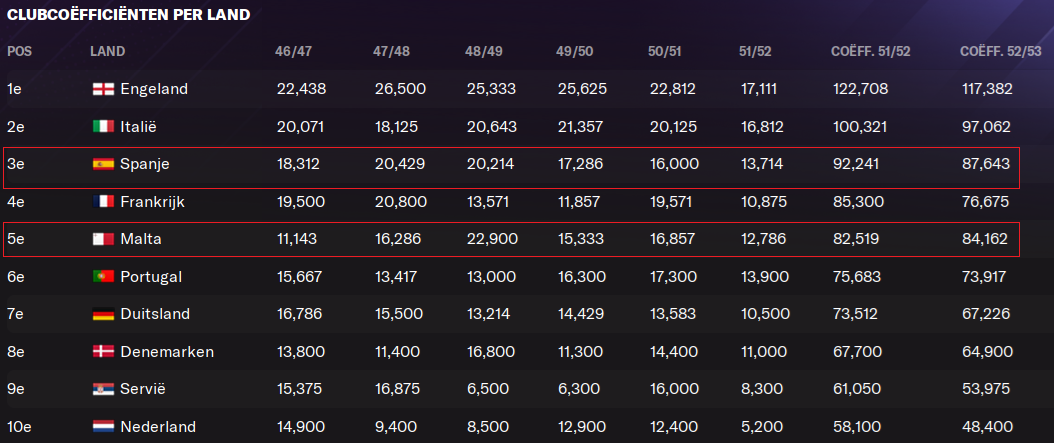Sort by the POS column header
Image resolution: width=1054 pixels, height=443 pixels.
19,52
